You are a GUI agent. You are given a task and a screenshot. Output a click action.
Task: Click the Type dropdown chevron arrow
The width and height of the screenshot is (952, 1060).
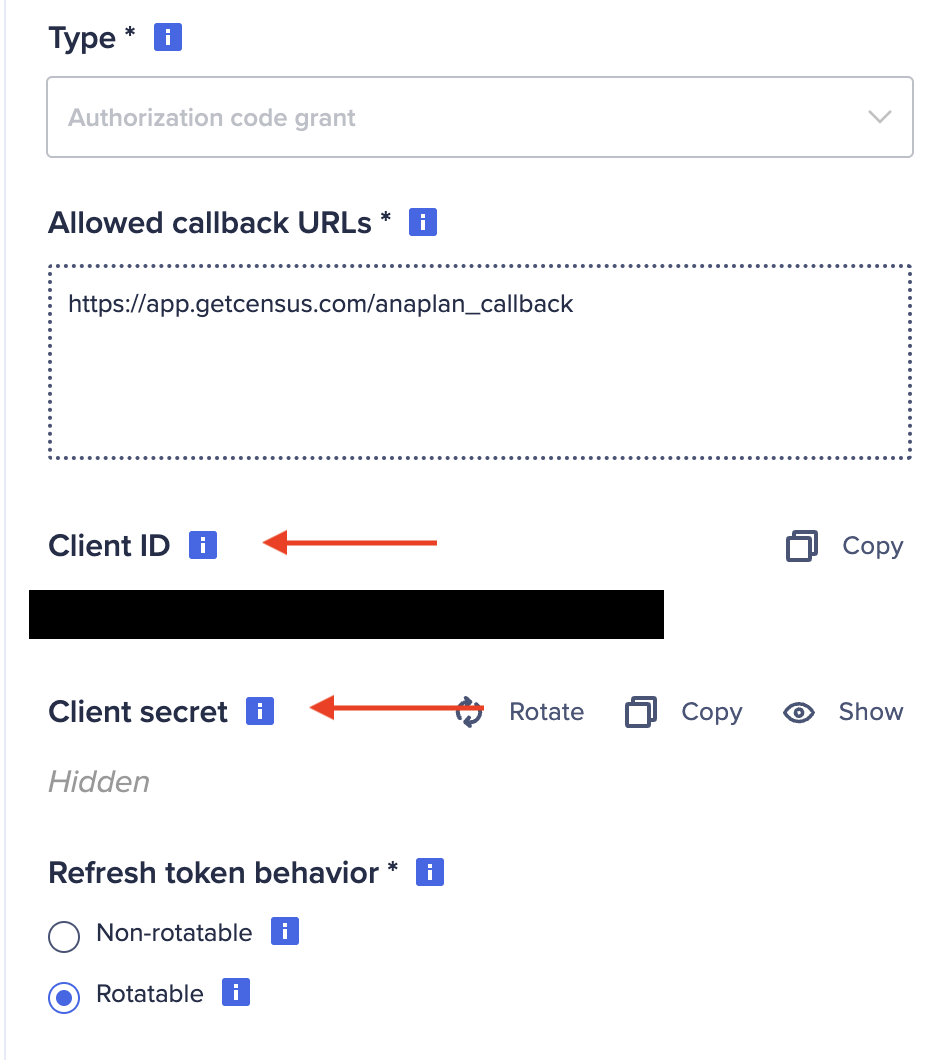point(879,117)
